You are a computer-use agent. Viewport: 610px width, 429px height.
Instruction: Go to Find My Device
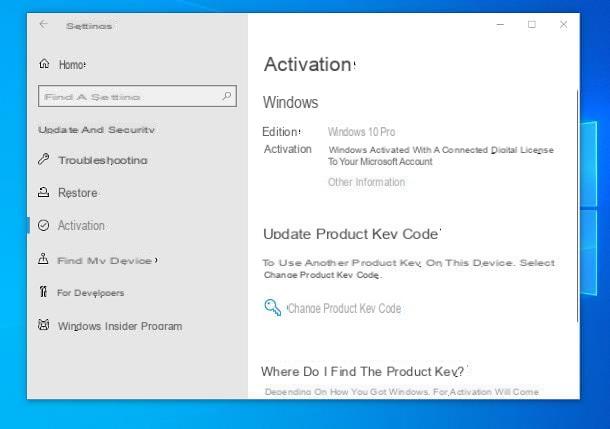[x=104, y=261]
